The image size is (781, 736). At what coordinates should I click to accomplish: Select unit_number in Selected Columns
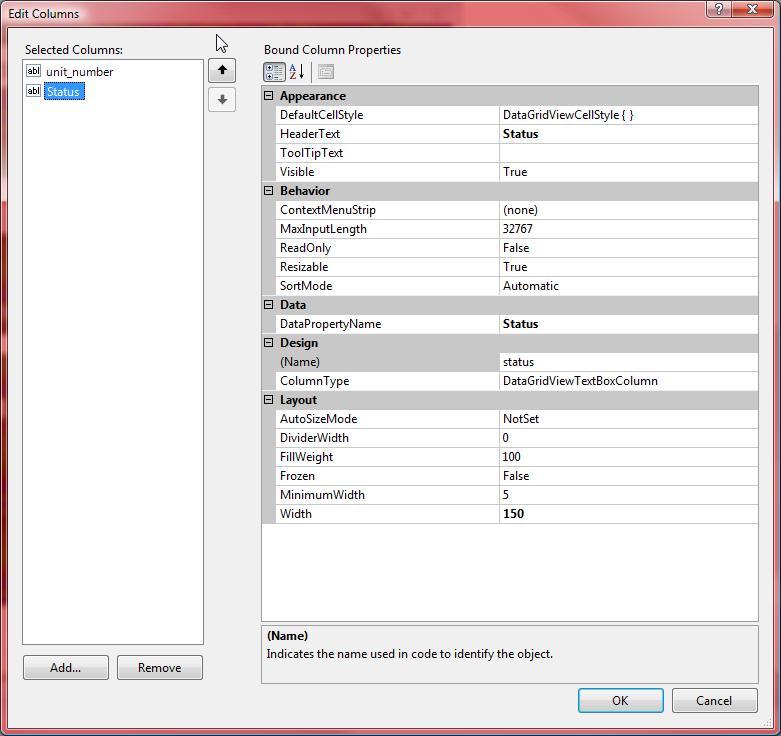pos(79,72)
